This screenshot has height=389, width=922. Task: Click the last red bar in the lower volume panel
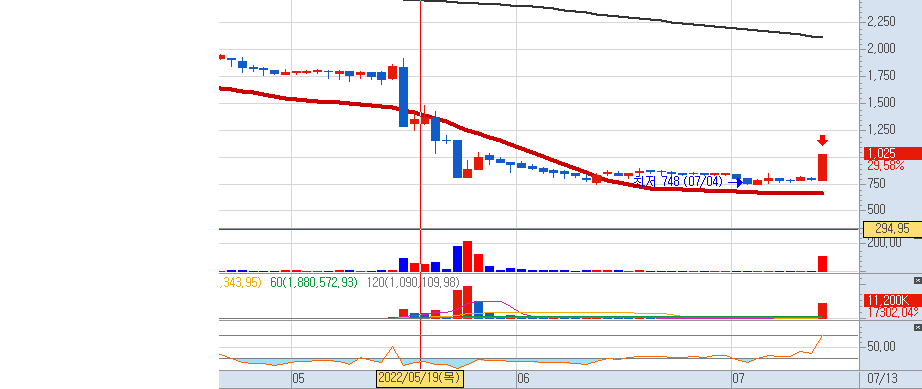point(823,311)
